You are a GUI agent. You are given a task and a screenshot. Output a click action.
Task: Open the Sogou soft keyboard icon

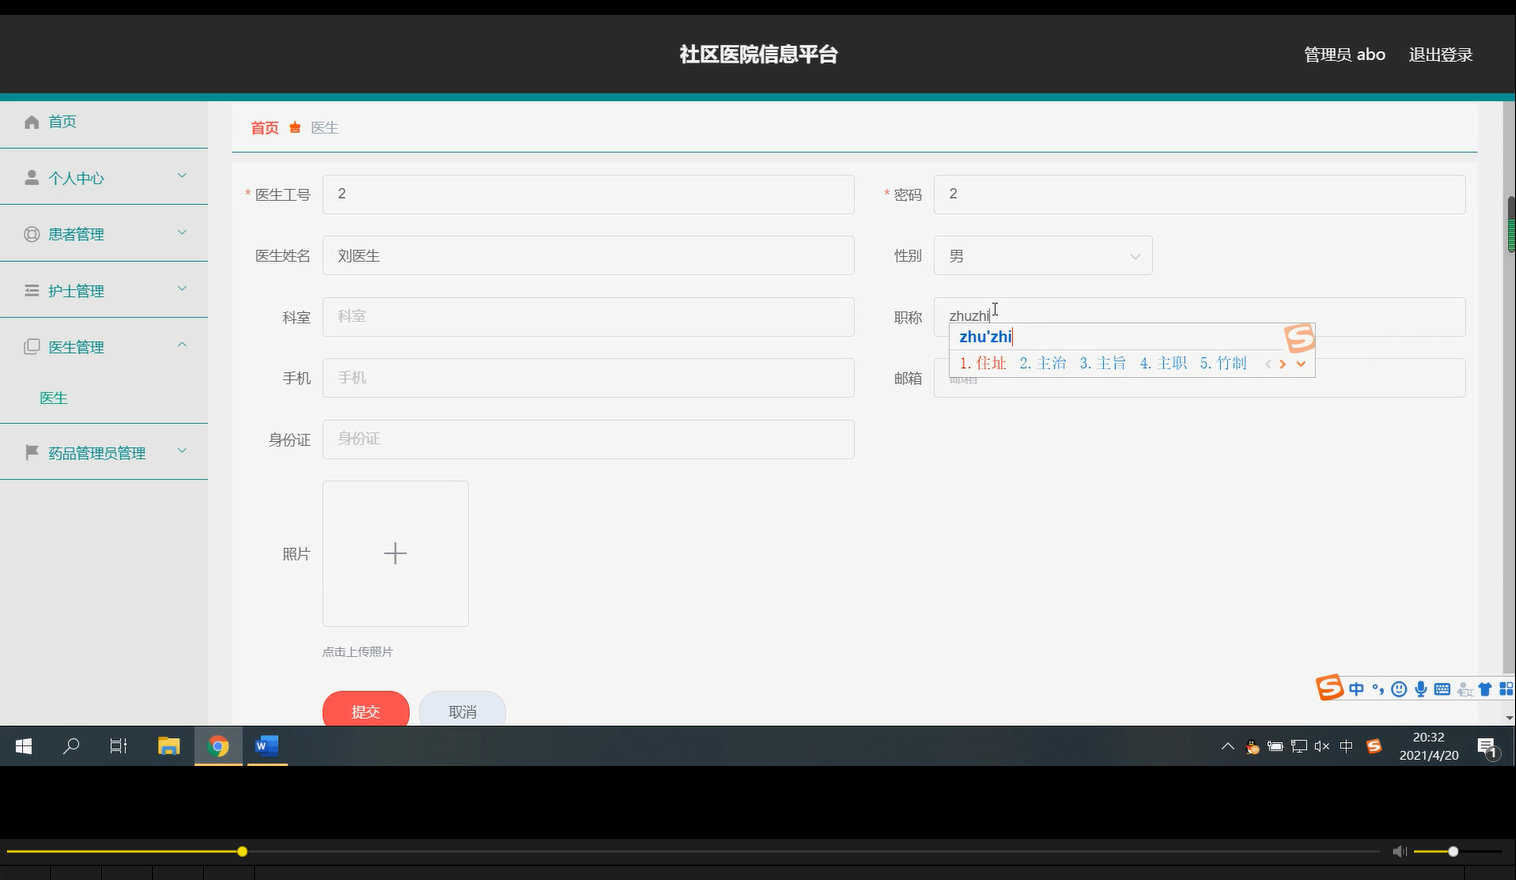tap(1442, 689)
